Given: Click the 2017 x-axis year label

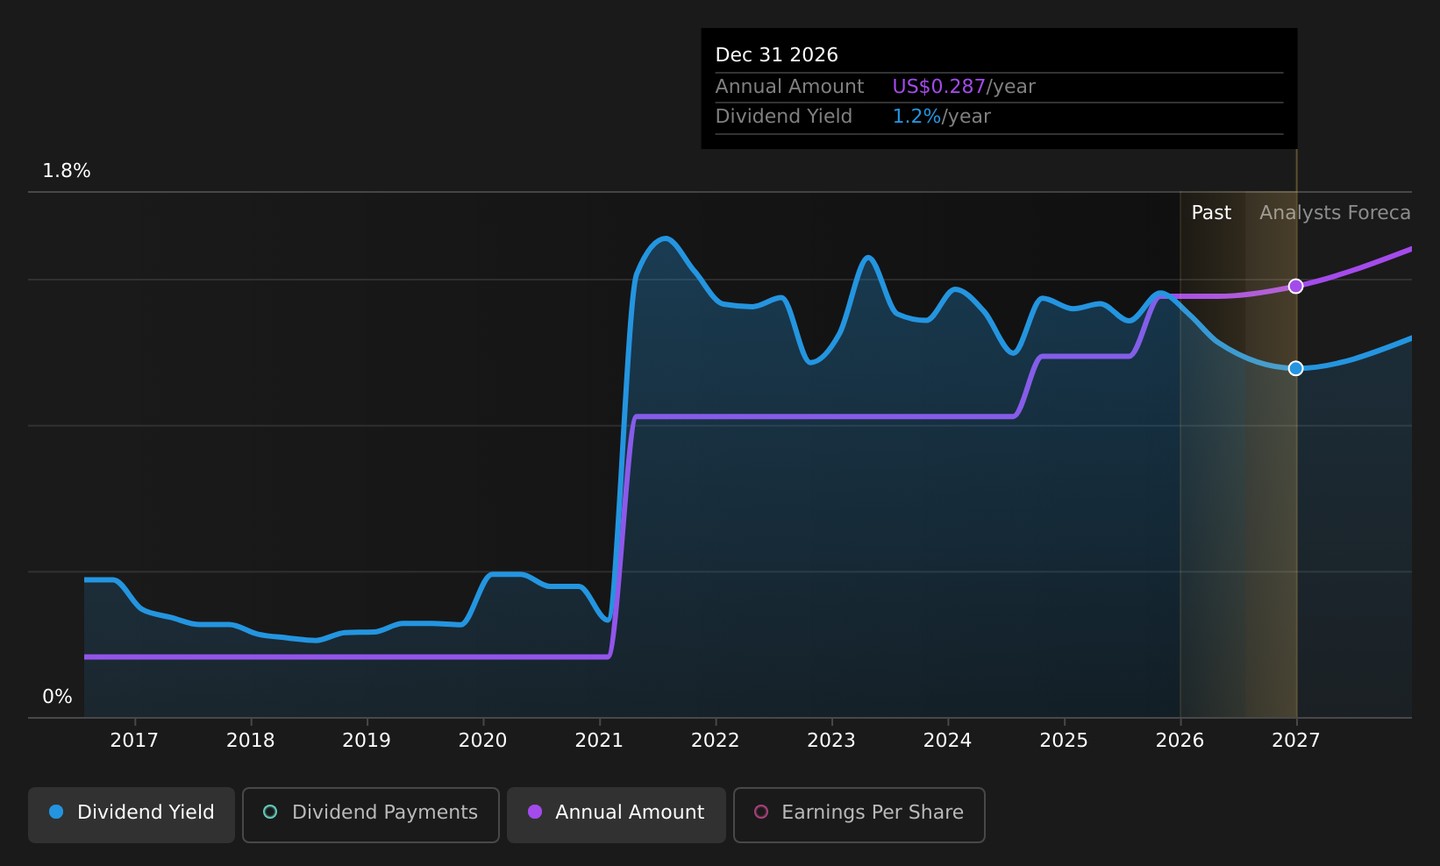Looking at the screenshot, I should (x=134, y=740).
